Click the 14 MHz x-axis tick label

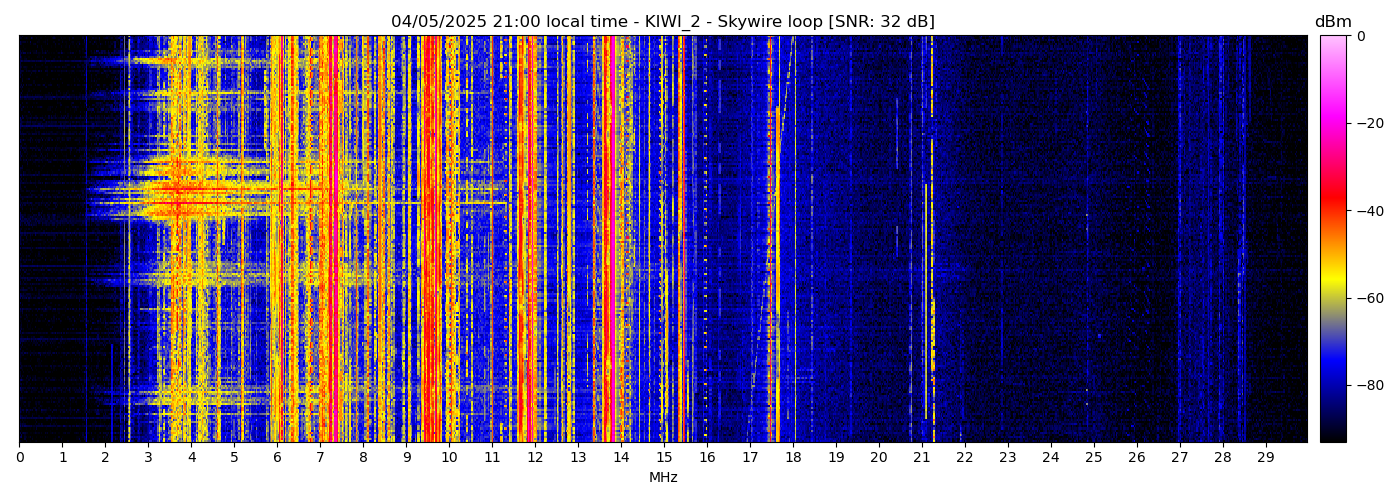pyautogui.click(x=621, y=458)
